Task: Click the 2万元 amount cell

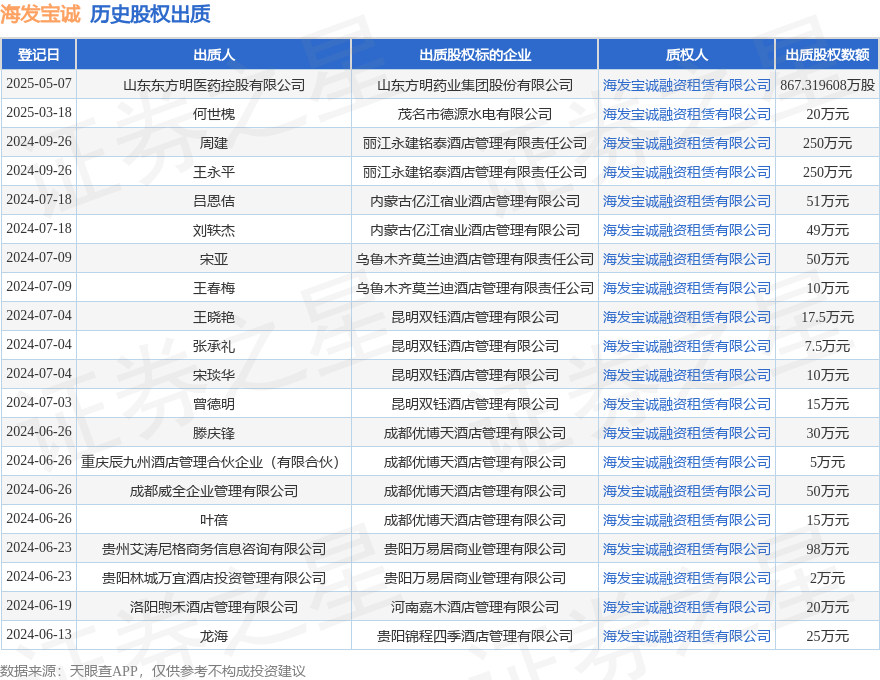Action: tap(827, 578)
